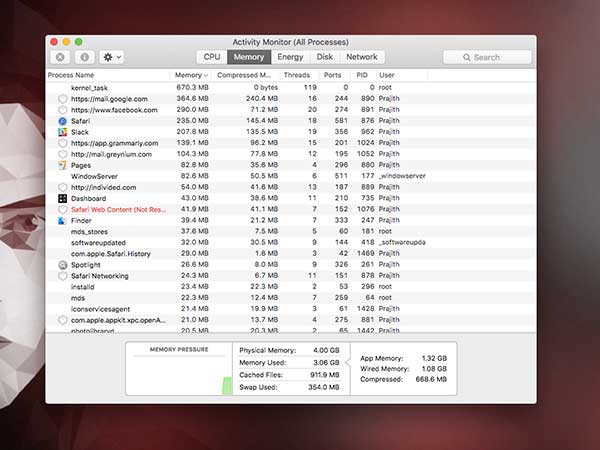Click the shield icon beside mail.google.com

coord(62,99)
